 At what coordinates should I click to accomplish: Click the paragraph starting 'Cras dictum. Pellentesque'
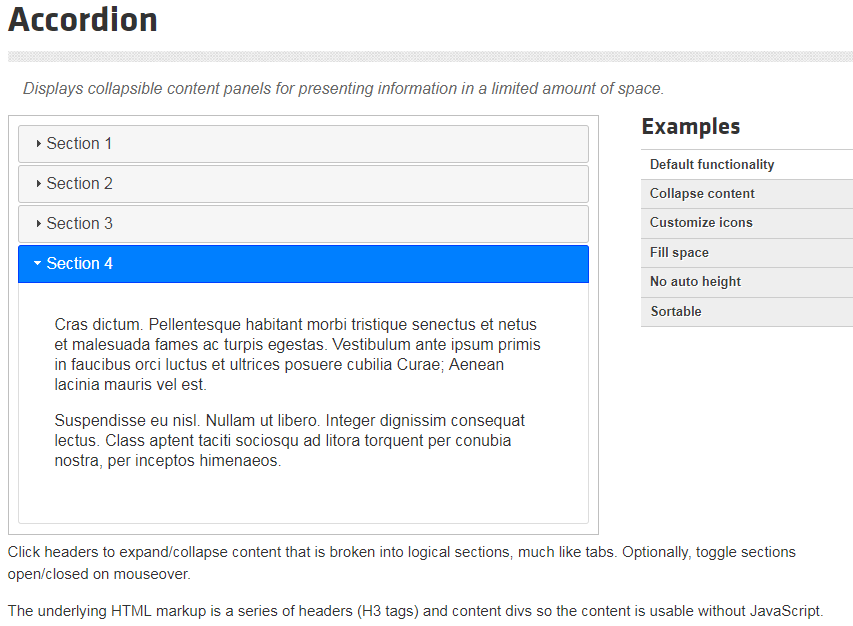[298, 355]
